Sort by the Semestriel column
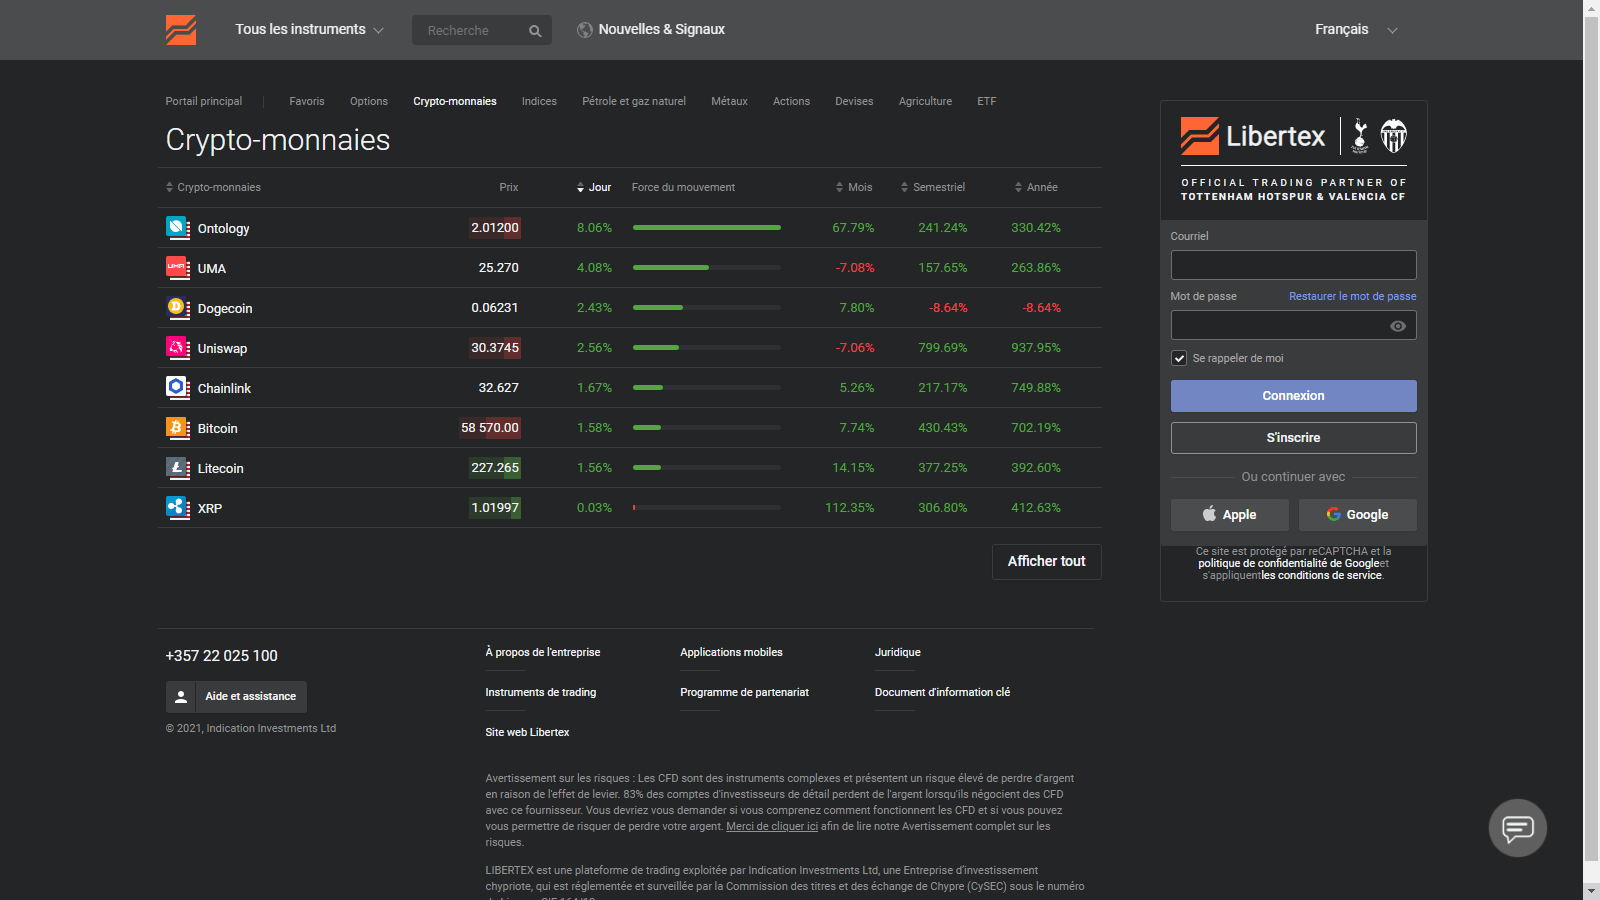Viewport: 1600px width, 900px height. click(x=933, y=187)
